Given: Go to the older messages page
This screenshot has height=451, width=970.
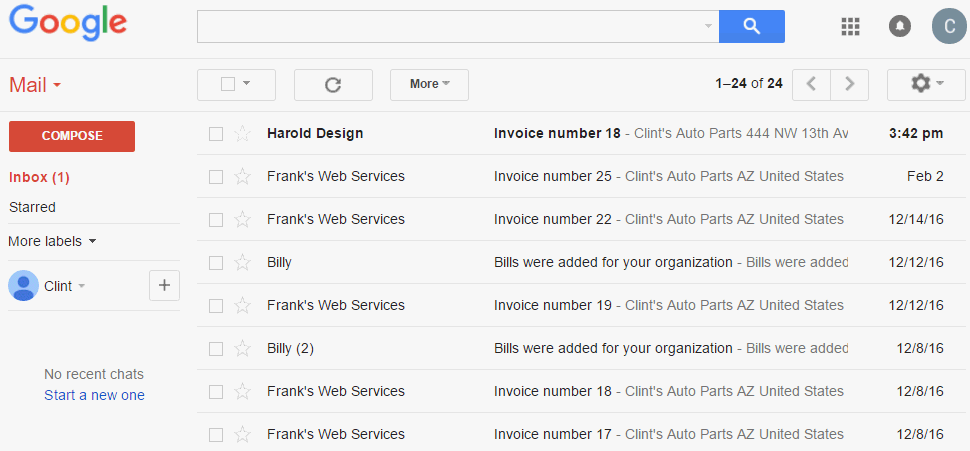Looking at the screenshot, I should 849,85.
